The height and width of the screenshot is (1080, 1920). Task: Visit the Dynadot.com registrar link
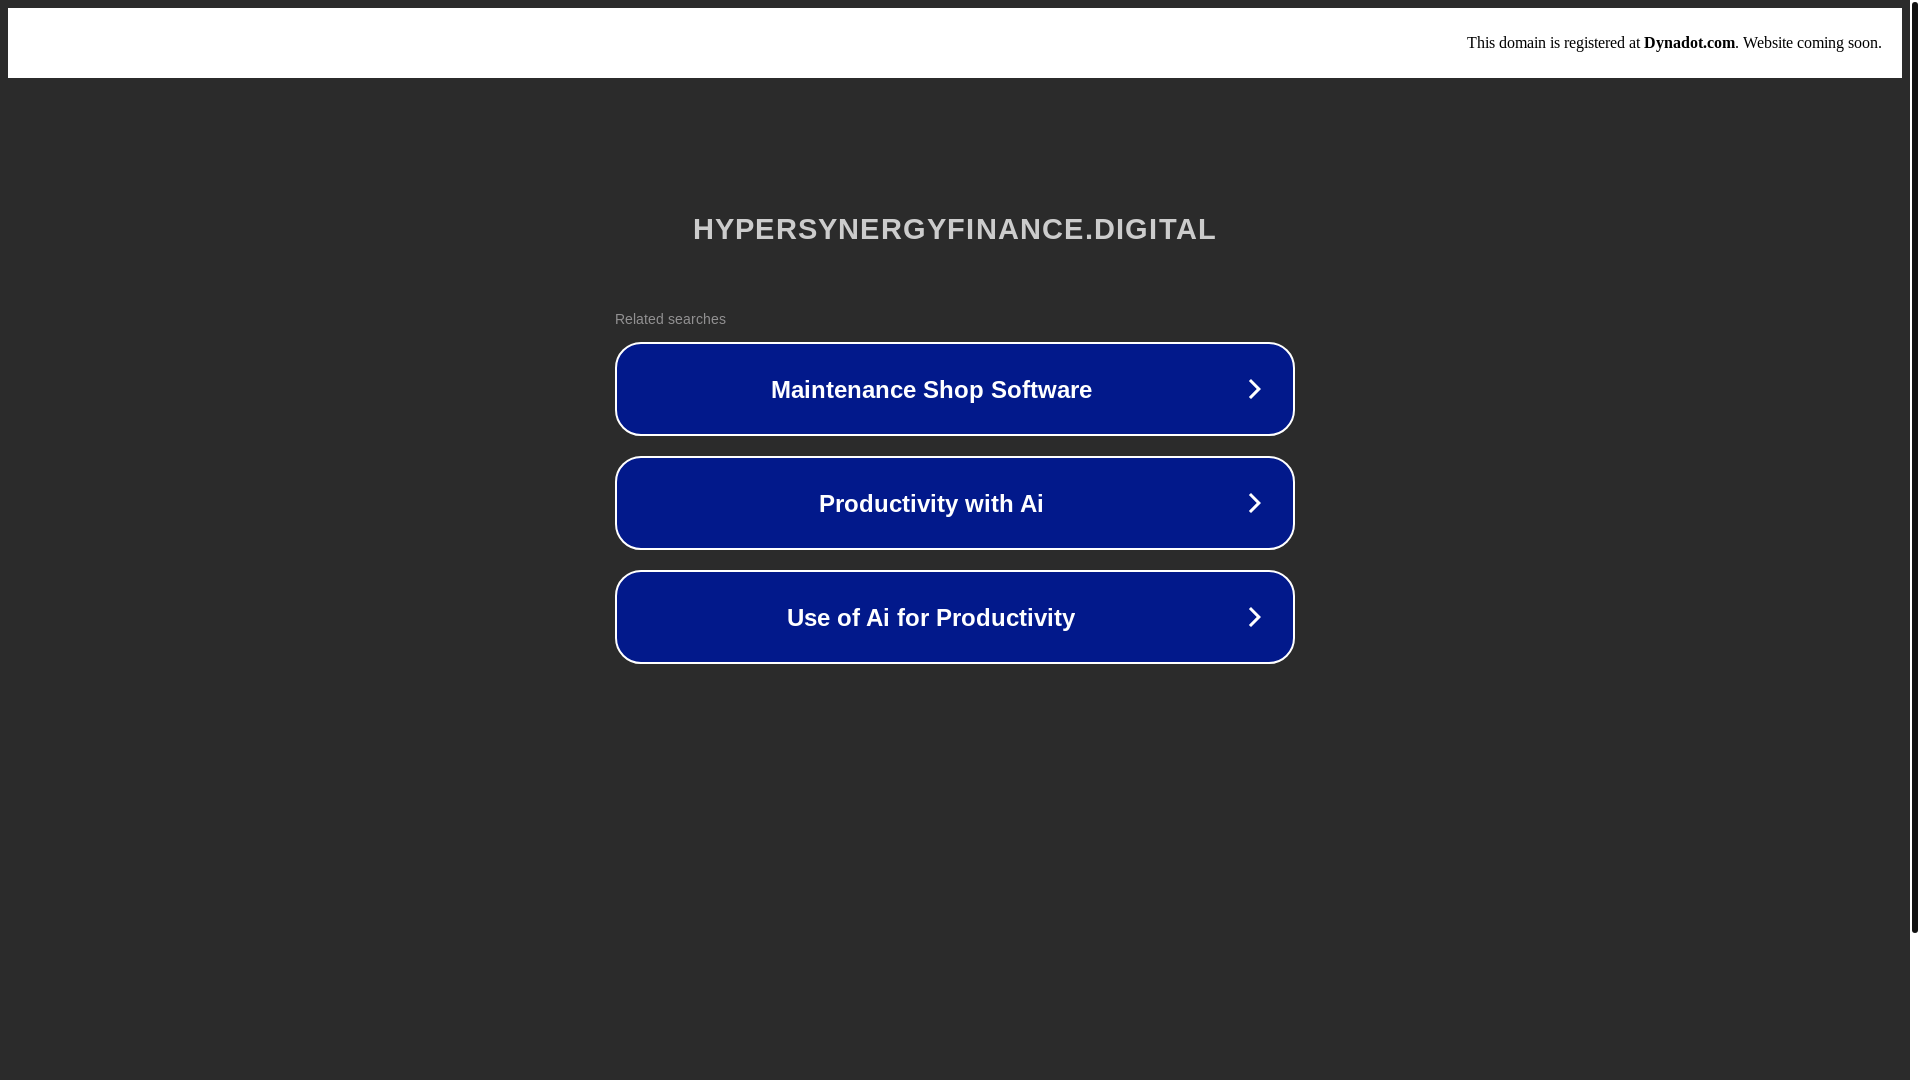(1689, 43)
